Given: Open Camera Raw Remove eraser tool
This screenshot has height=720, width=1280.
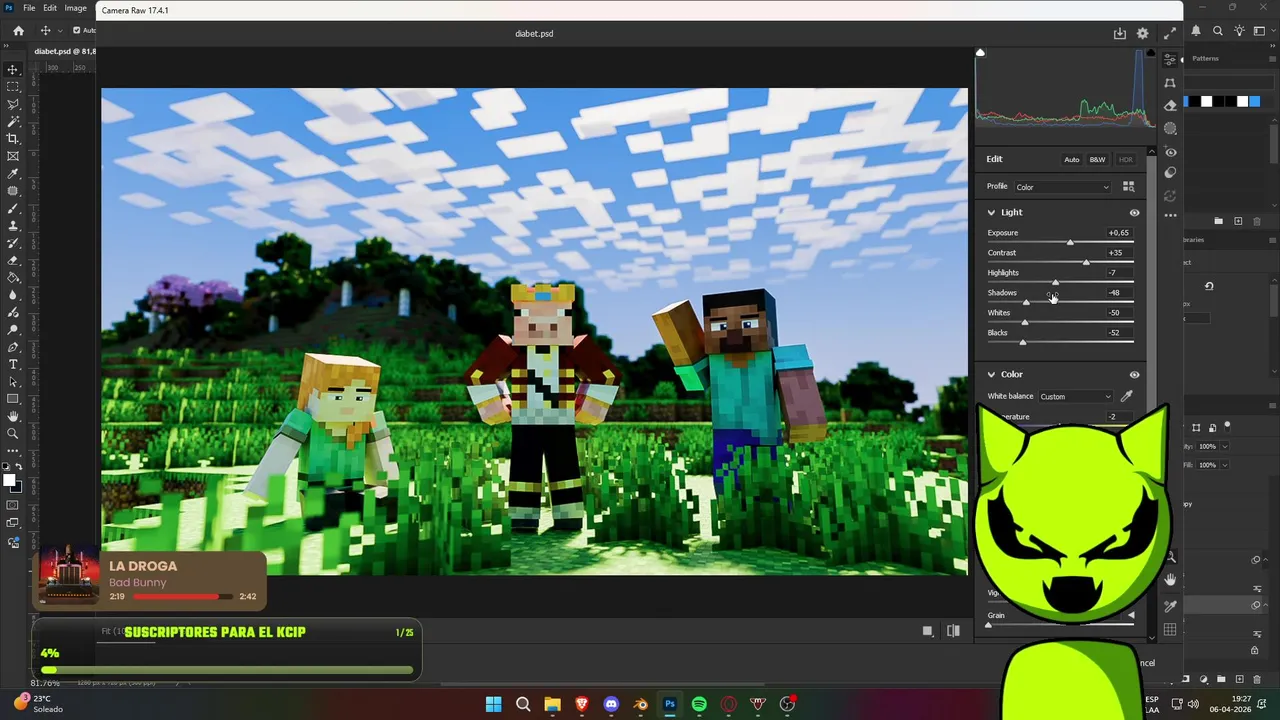Looking at the screenshot, I should click(1170, 105).
